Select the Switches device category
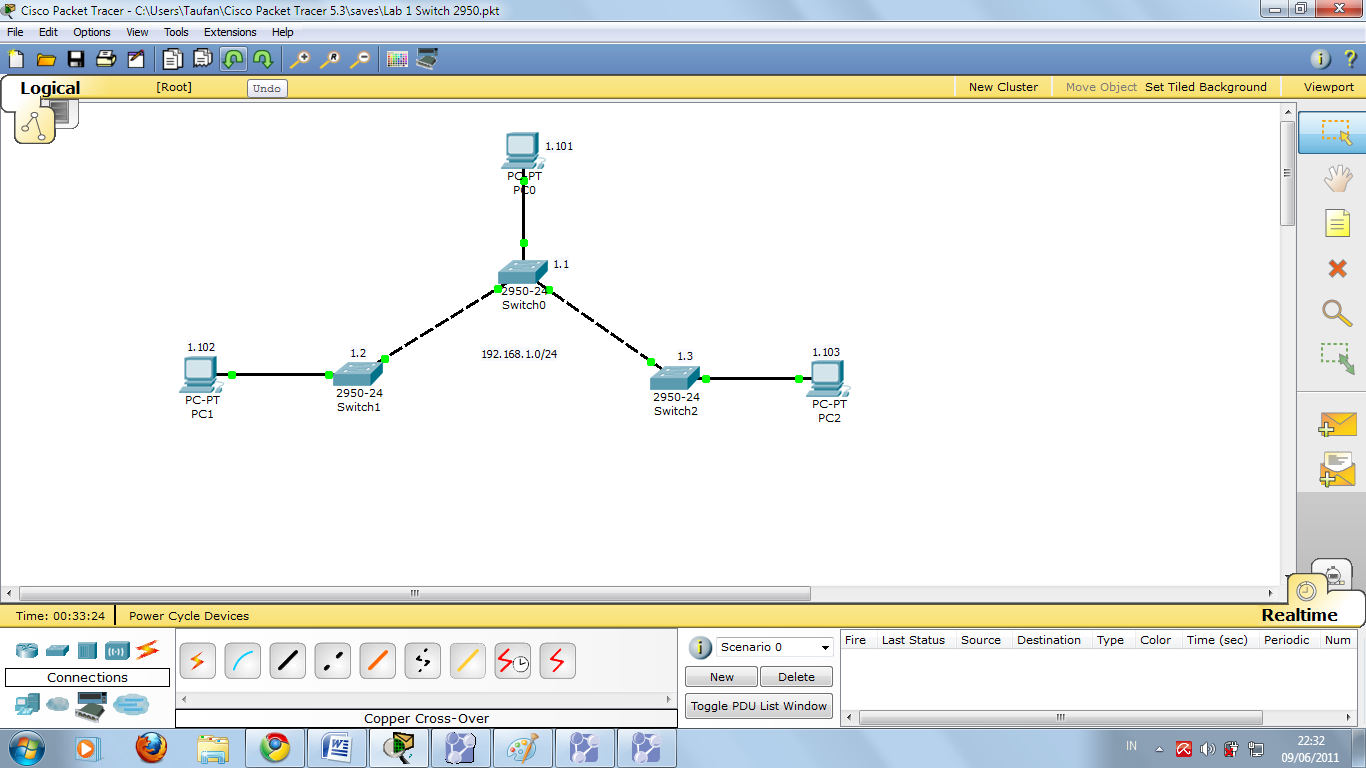1366x768 pixels. [x=57, y=651]
